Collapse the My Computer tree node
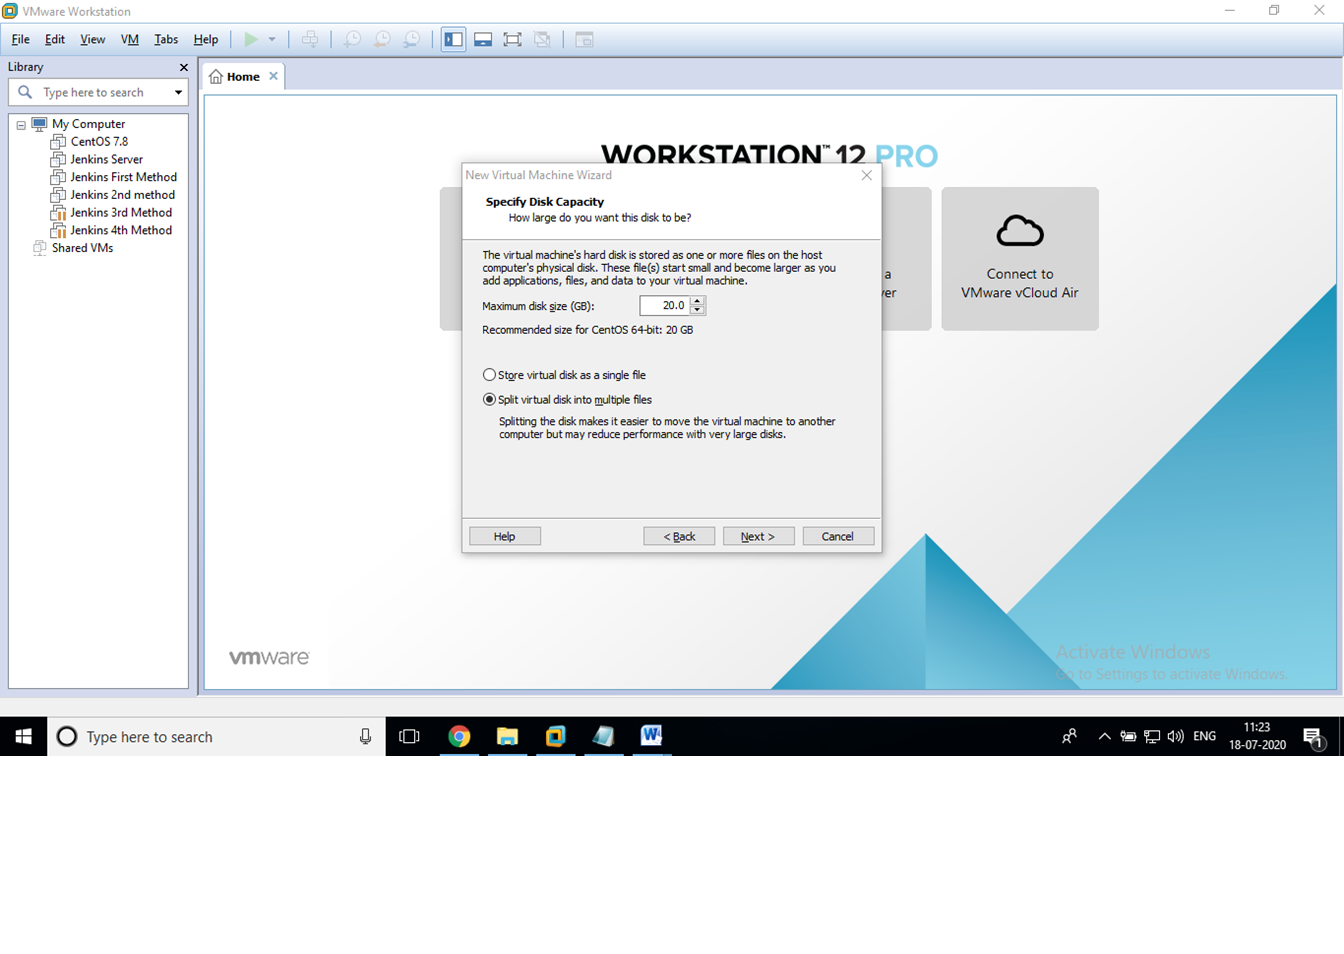 pyautogui.click(x=21, y=123)
